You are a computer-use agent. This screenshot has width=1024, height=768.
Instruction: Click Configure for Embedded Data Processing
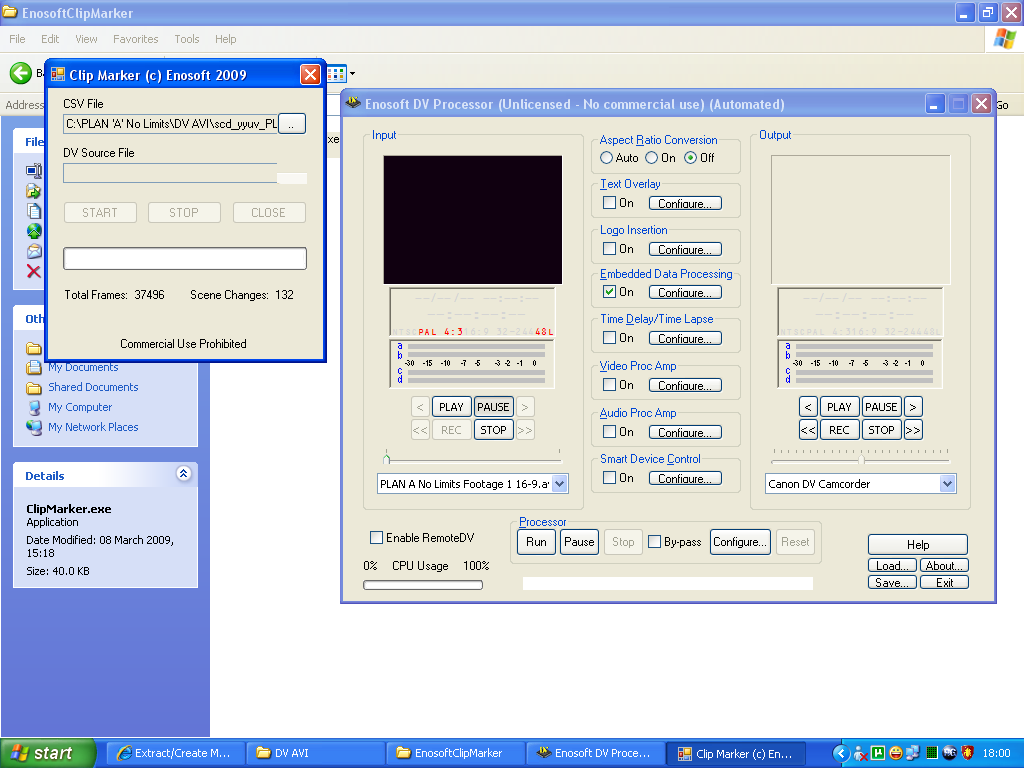[x=685, y=293]
